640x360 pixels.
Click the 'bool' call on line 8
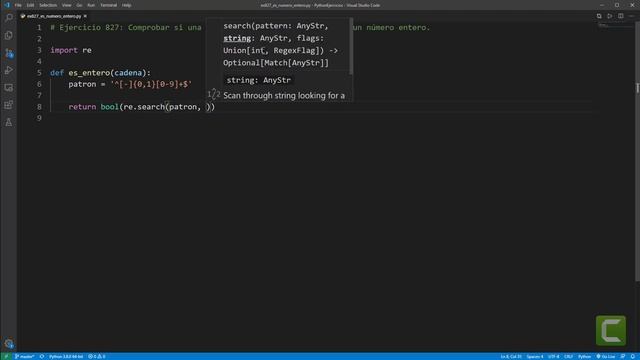click(109, 107)
